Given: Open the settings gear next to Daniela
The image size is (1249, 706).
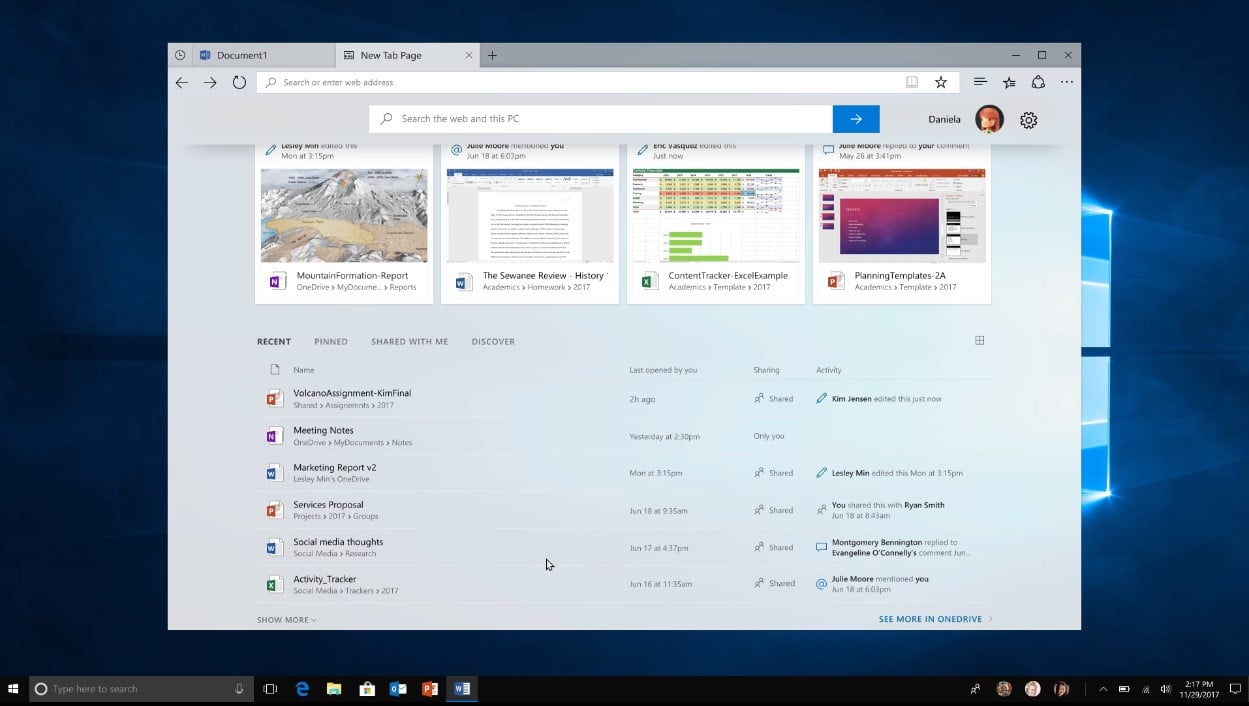Looking at the screenshot, I should point(1028,120).
